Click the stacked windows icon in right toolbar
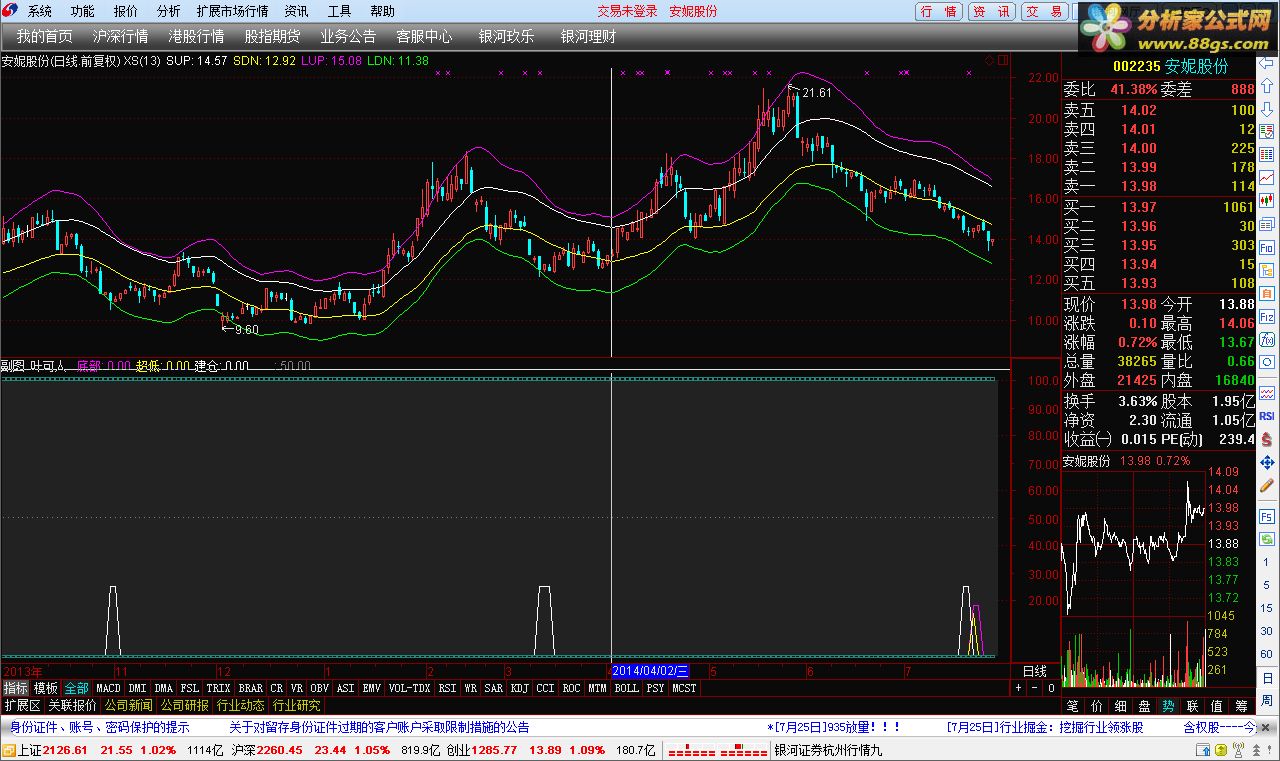The image size is (1280, 761). (1266, 223)
